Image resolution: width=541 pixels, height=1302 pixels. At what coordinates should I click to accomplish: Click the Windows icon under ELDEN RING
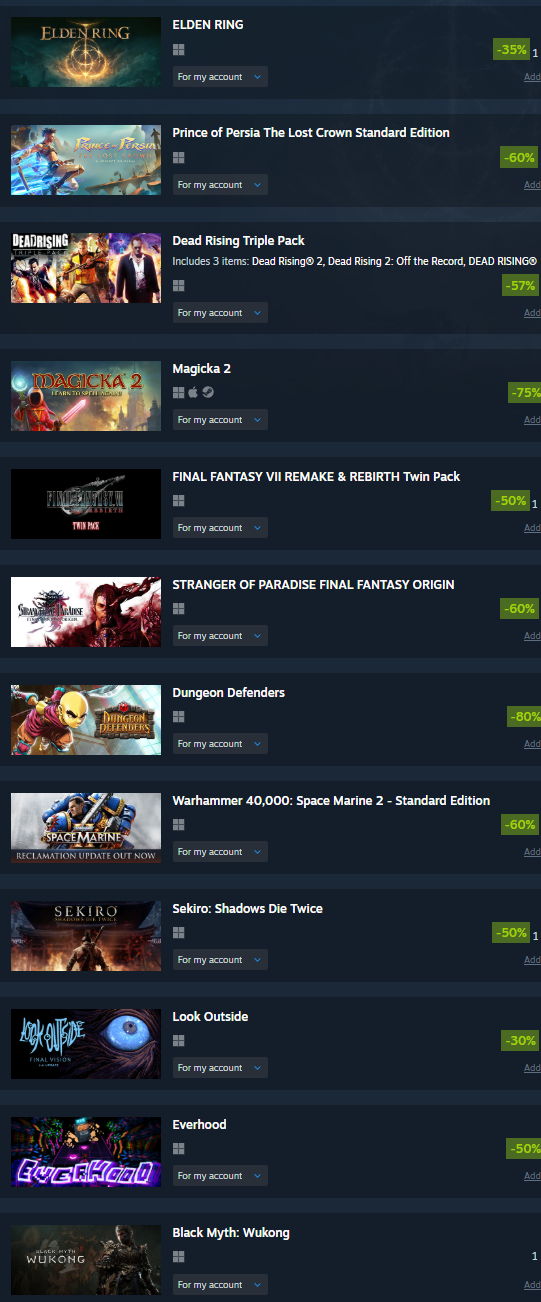[179, 49]
